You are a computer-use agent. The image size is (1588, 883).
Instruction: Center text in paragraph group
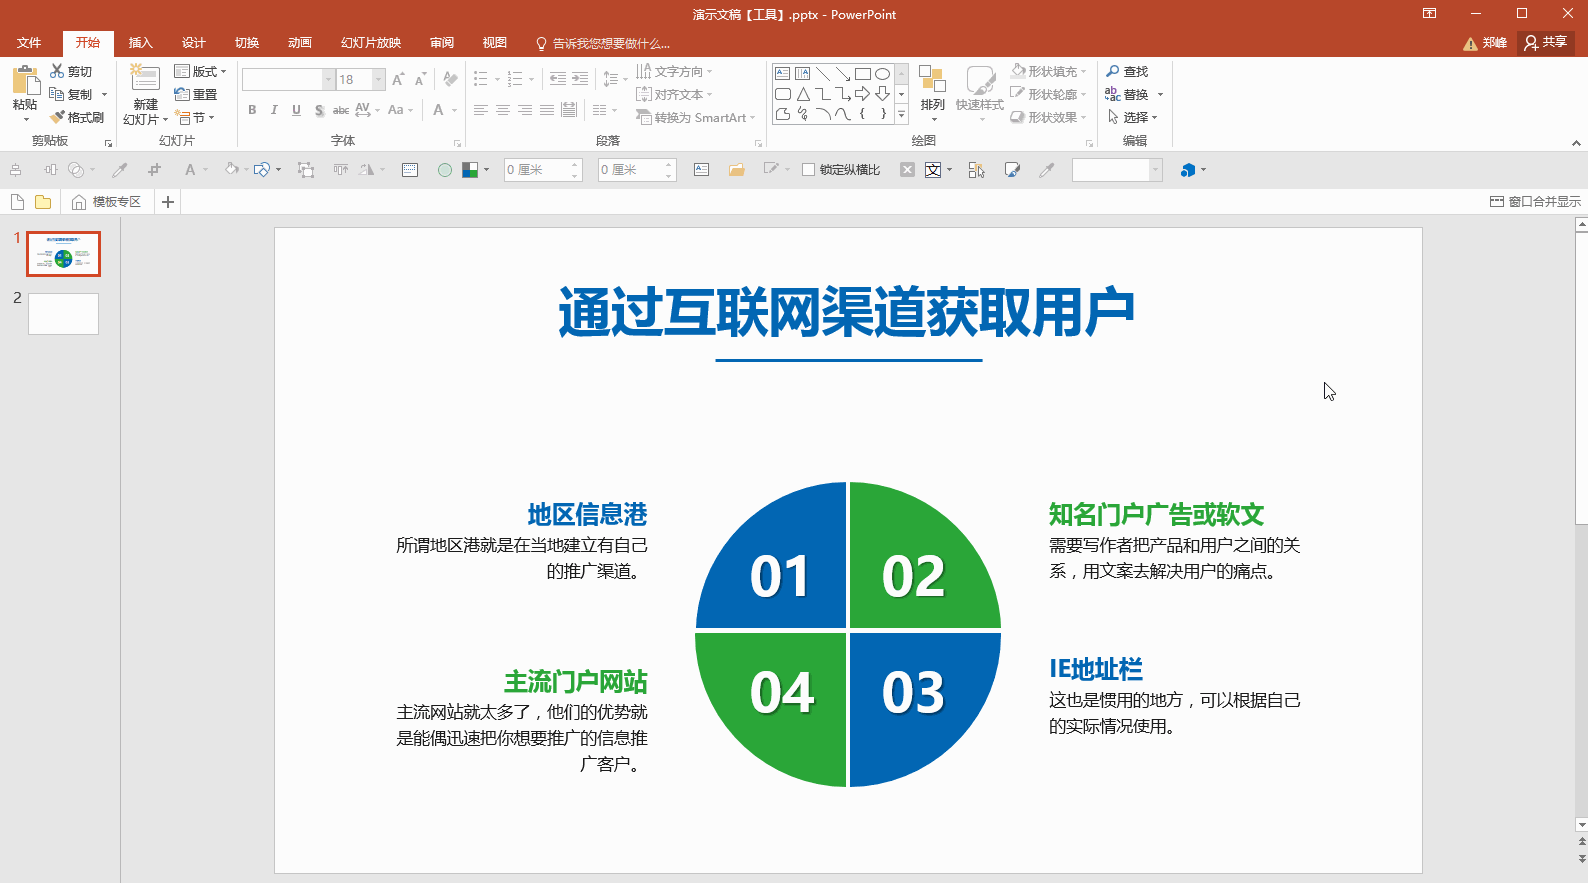coord(503,110)
